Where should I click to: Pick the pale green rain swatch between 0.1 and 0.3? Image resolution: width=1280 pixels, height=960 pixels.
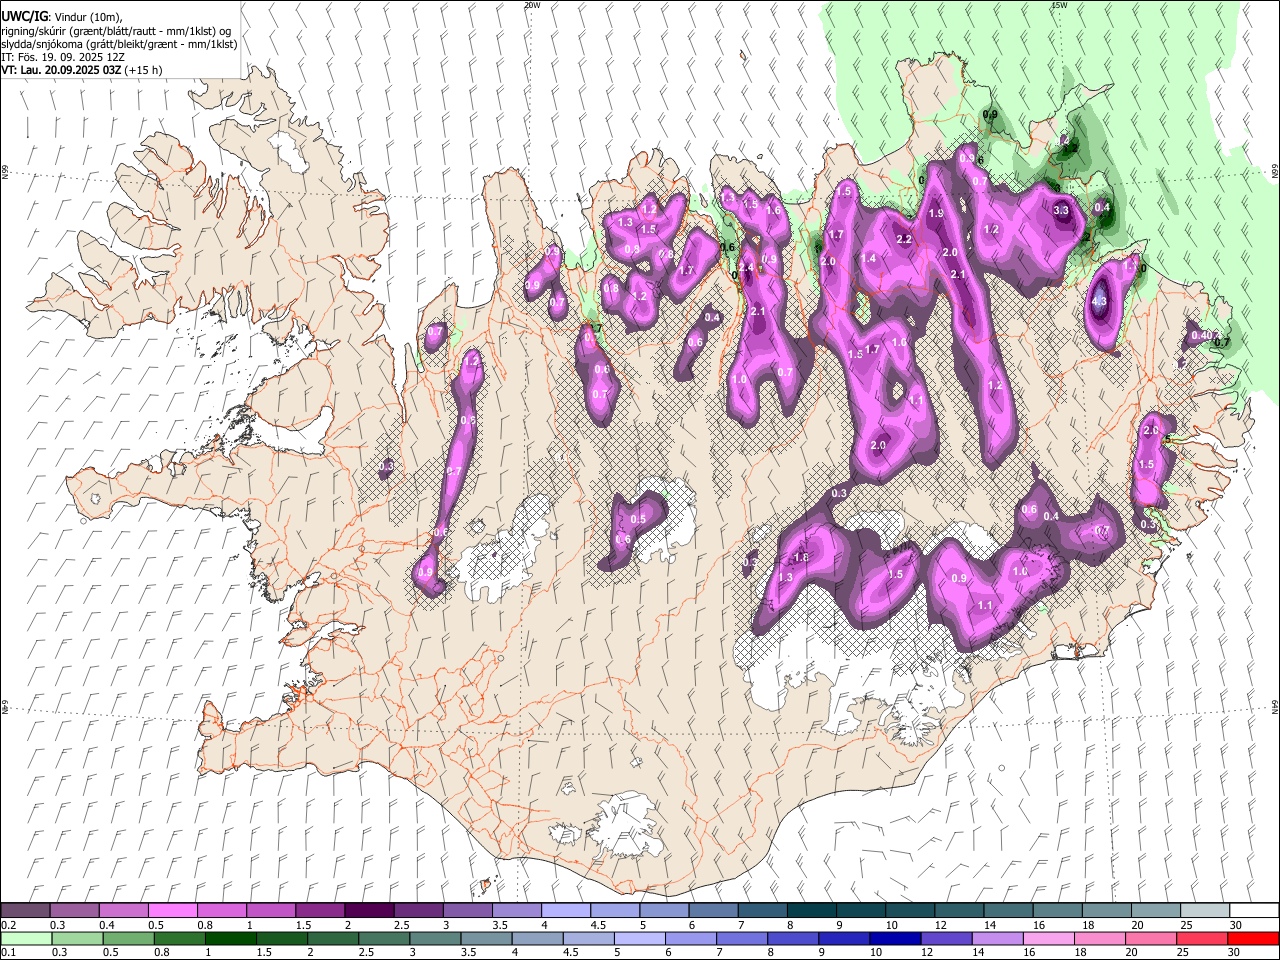[x=25, y=939]
